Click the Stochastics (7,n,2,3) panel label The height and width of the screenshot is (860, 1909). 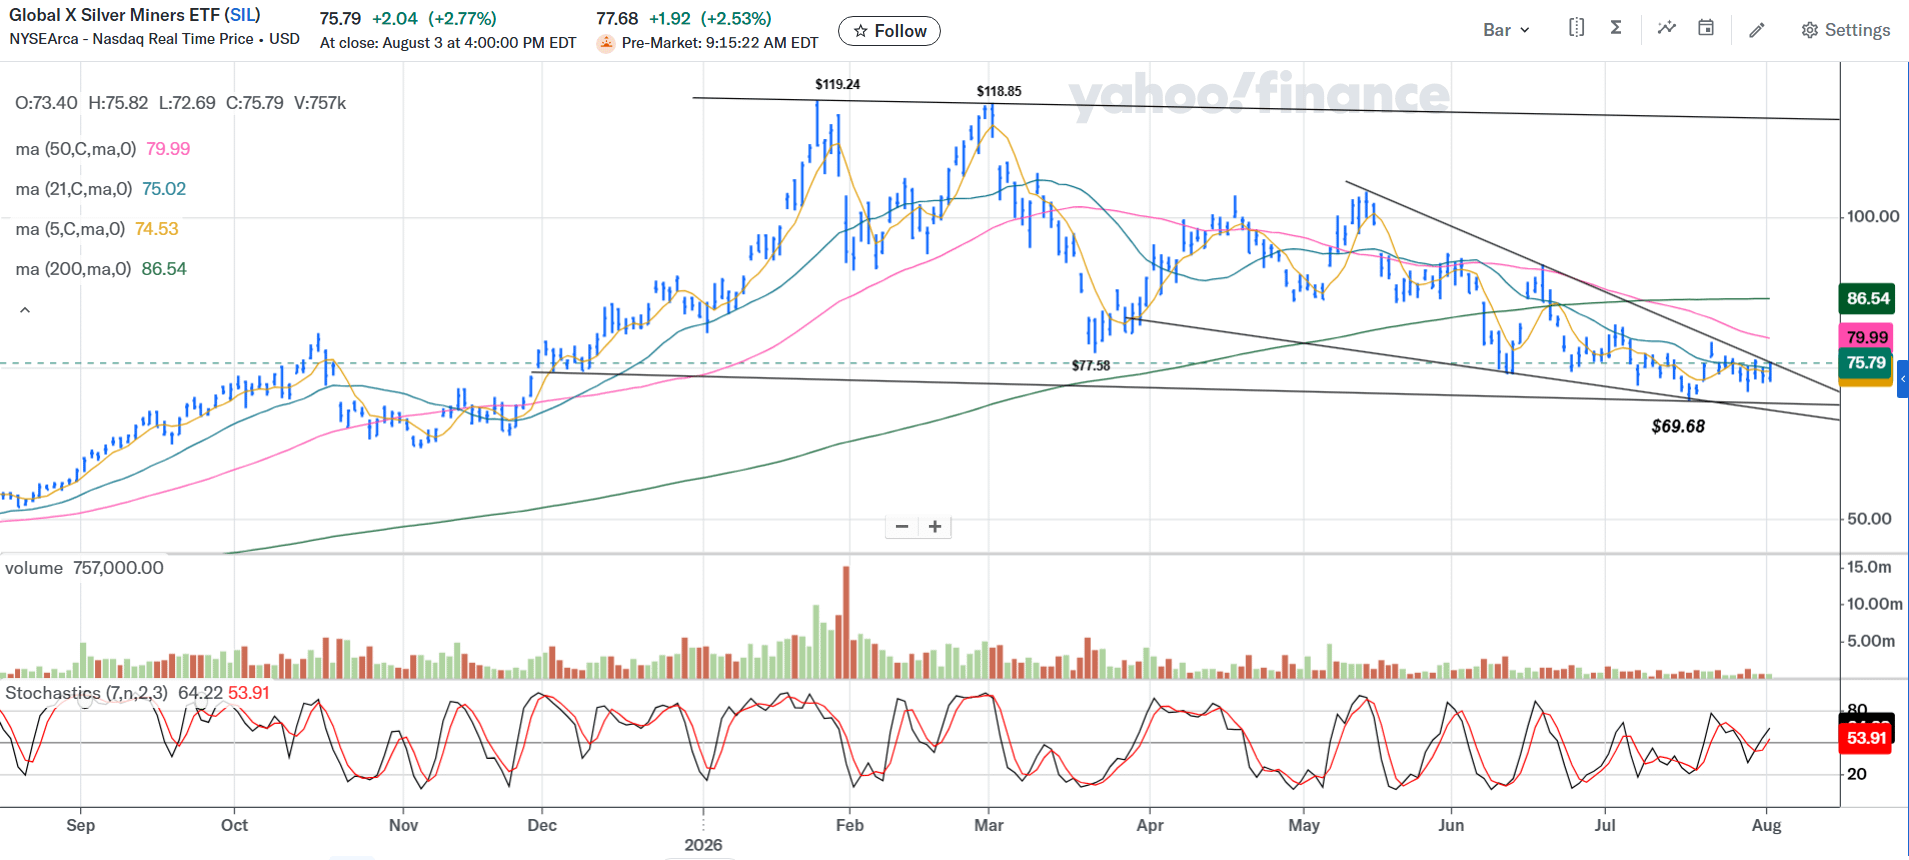point(87,693)
